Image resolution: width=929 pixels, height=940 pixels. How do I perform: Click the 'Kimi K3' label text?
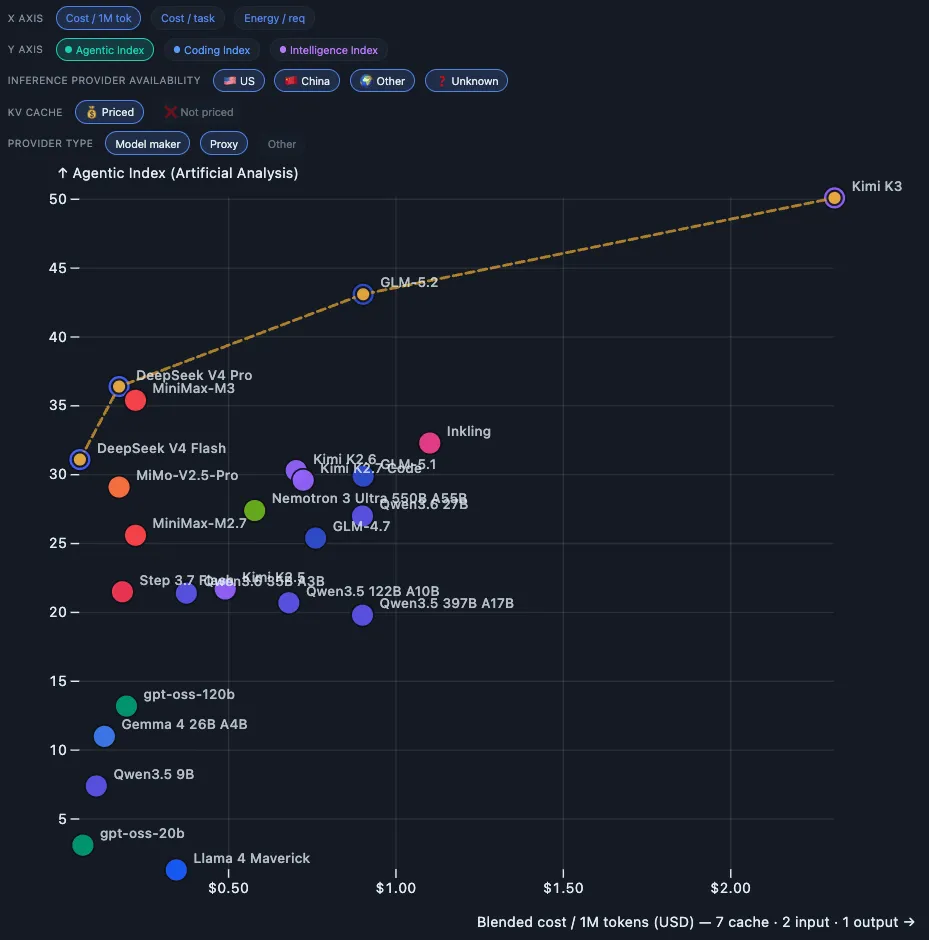pyautogui.click(x=877, y=186)
